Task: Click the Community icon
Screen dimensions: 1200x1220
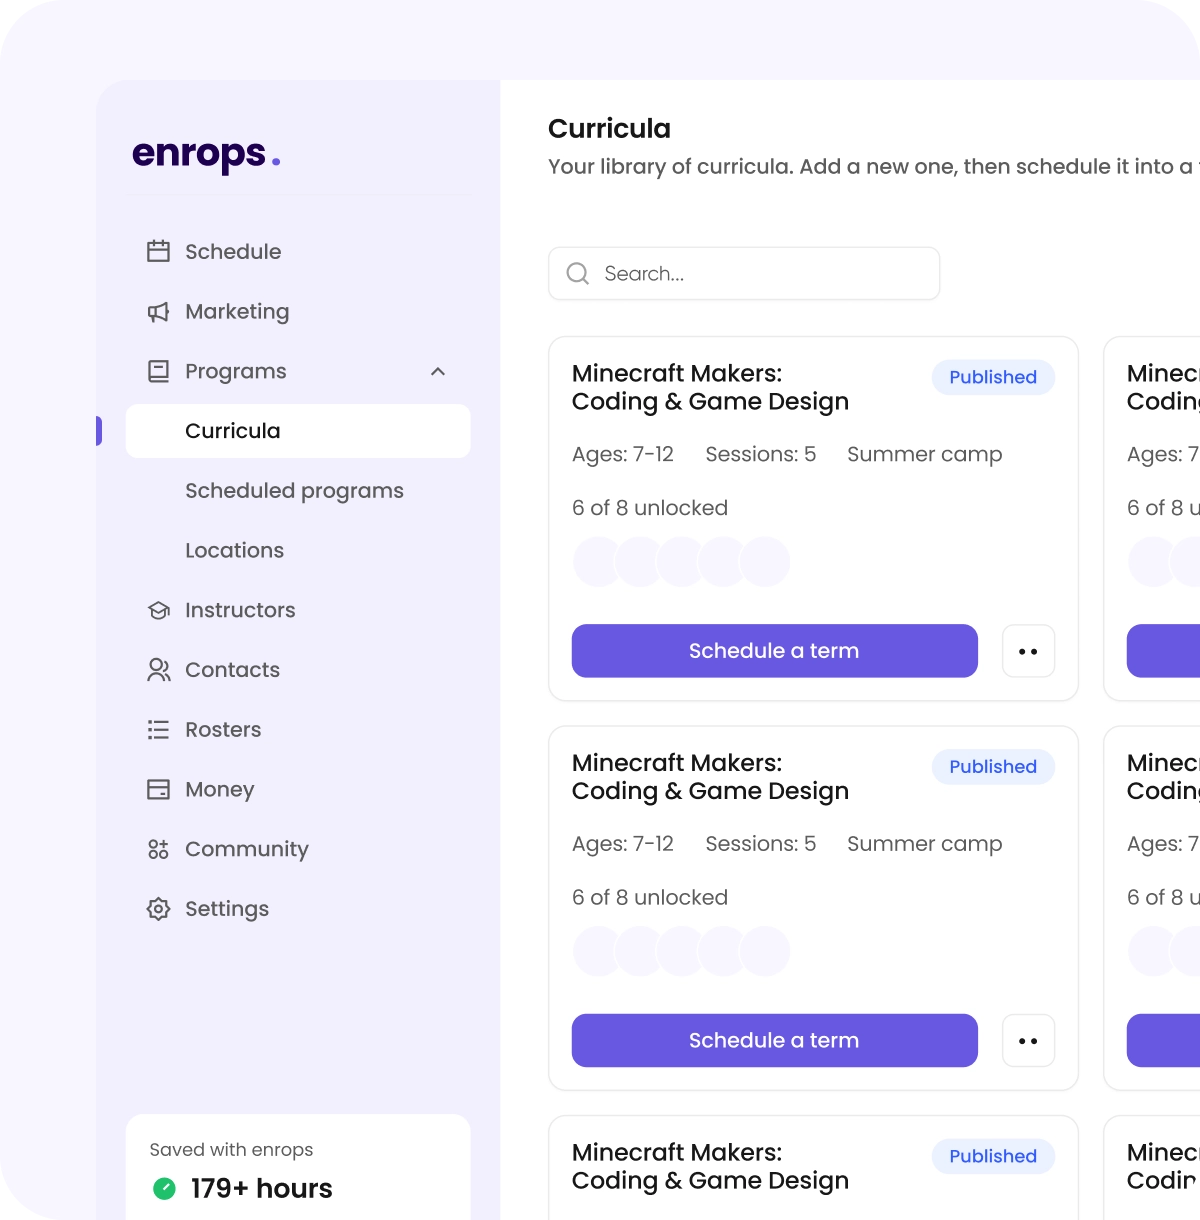Action: (x=158, y=849)
